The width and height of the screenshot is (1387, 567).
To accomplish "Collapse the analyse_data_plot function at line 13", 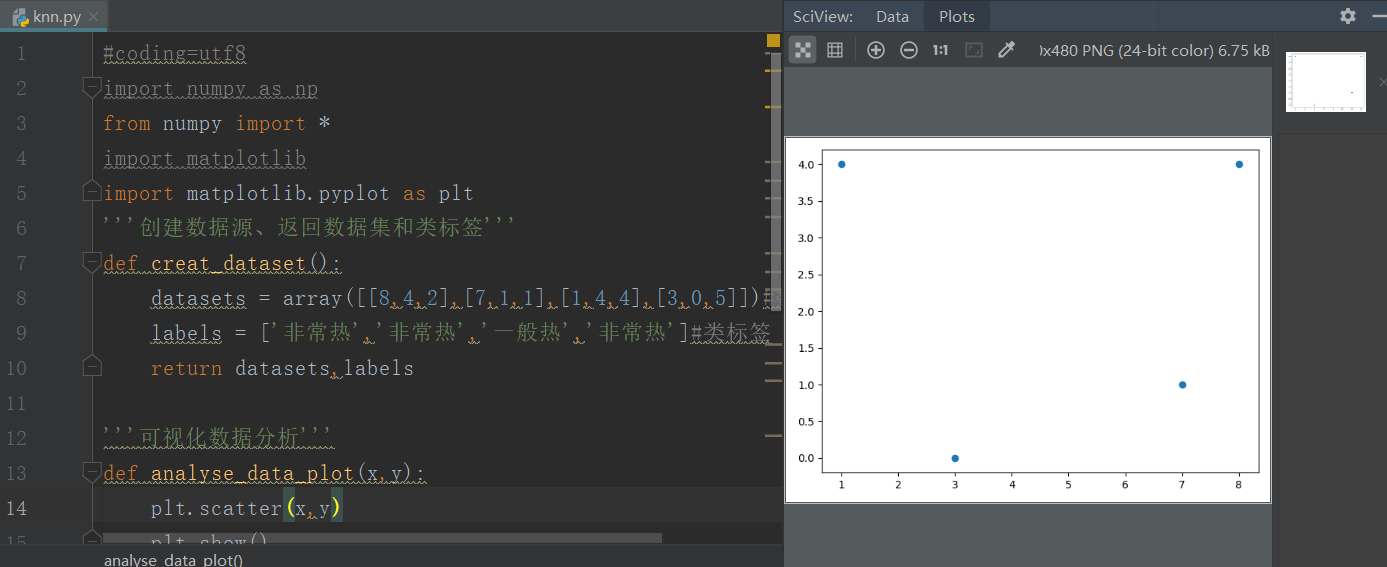I will pyautogui.click(x=92, y=472).
